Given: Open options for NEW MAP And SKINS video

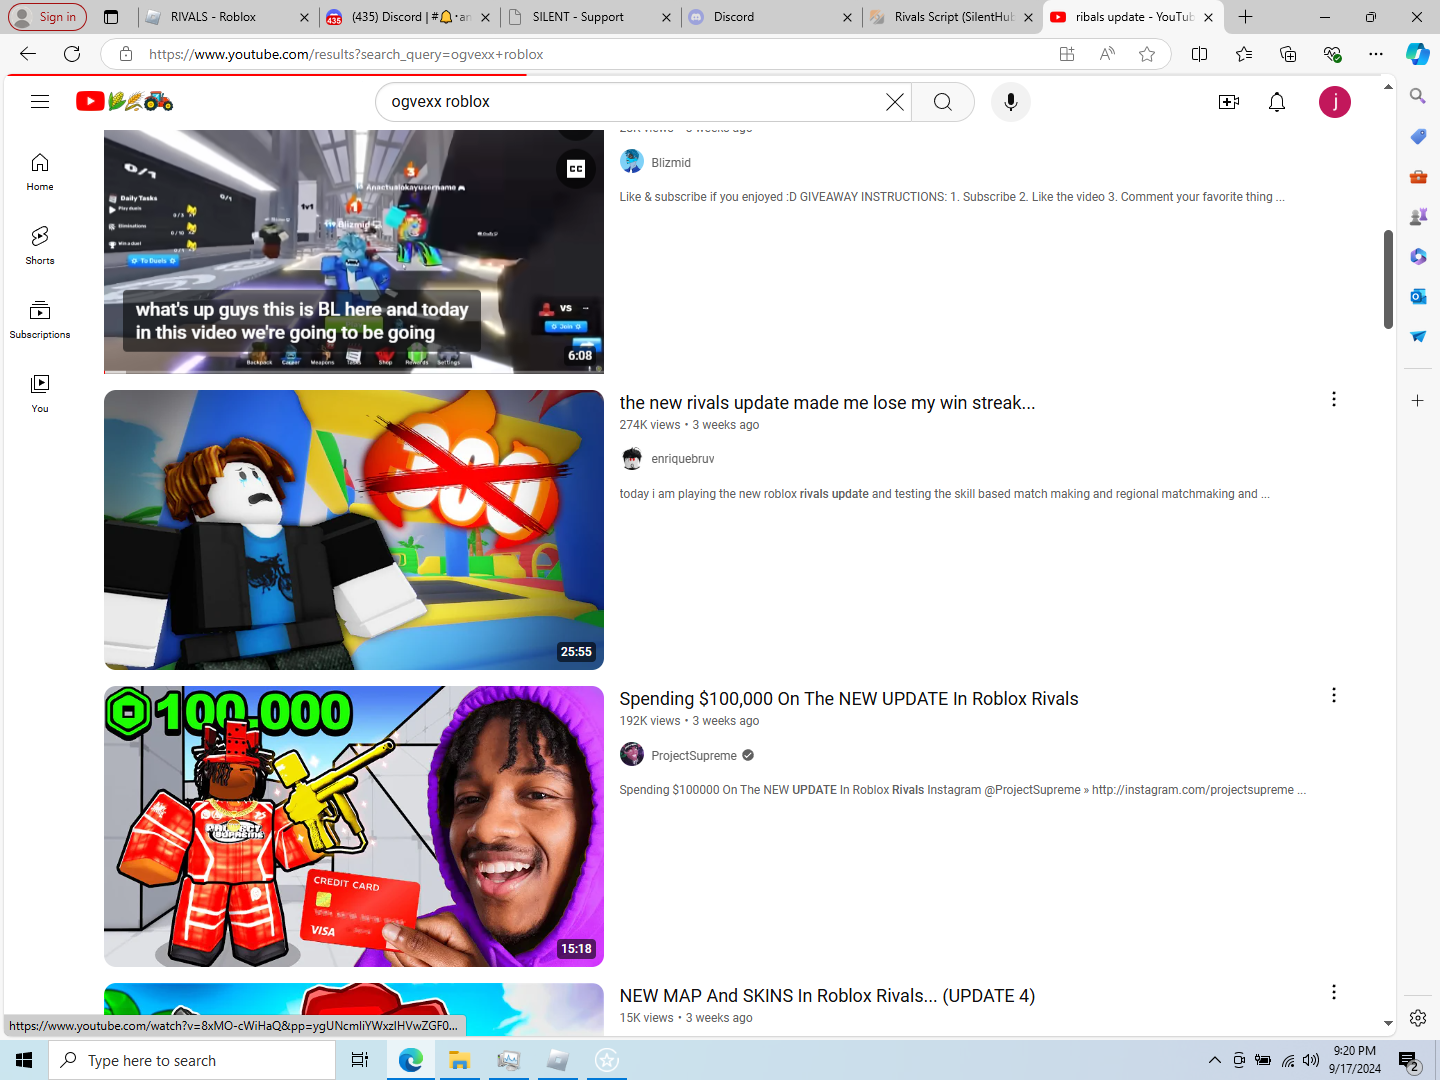Looking at the screenshot, I should pos(1334,992).
